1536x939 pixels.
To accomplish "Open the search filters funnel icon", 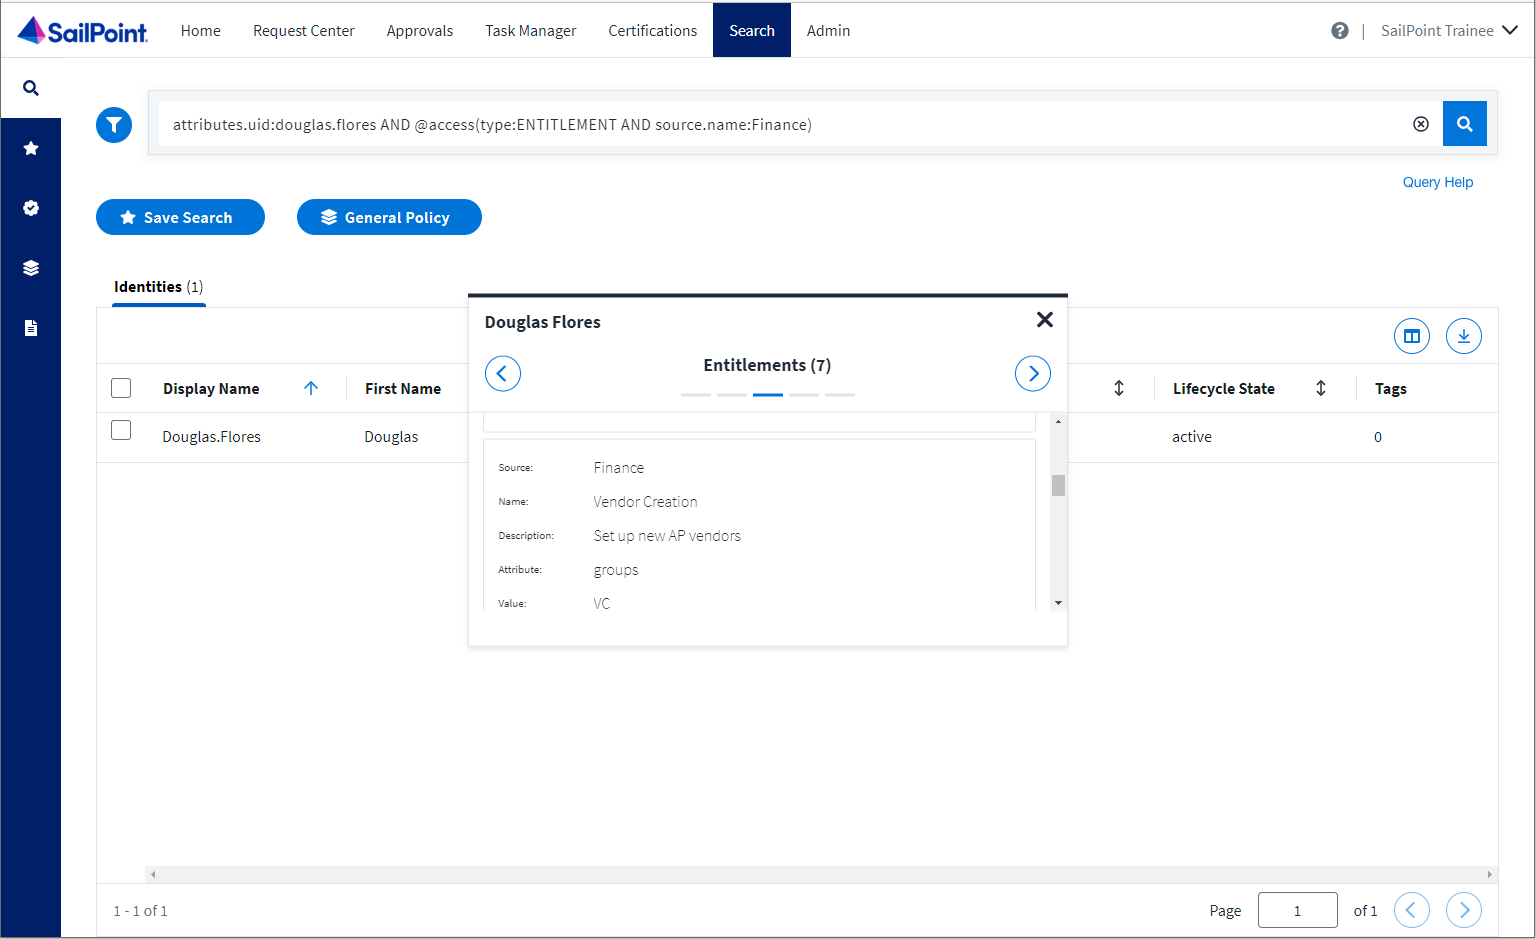I will 113,124.
